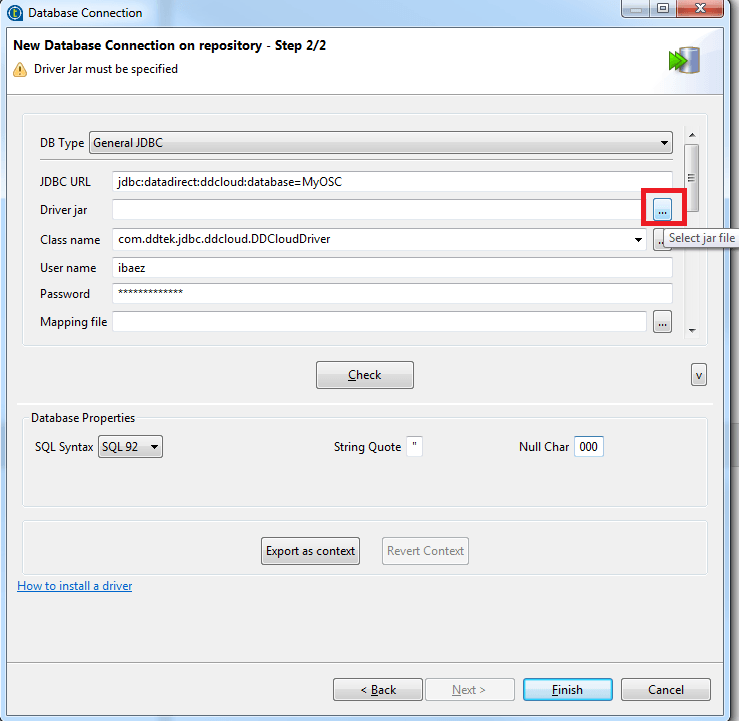Click the scrollbar down arrow
The height and width of the screenshot is (721, 739).
[692, 330]
